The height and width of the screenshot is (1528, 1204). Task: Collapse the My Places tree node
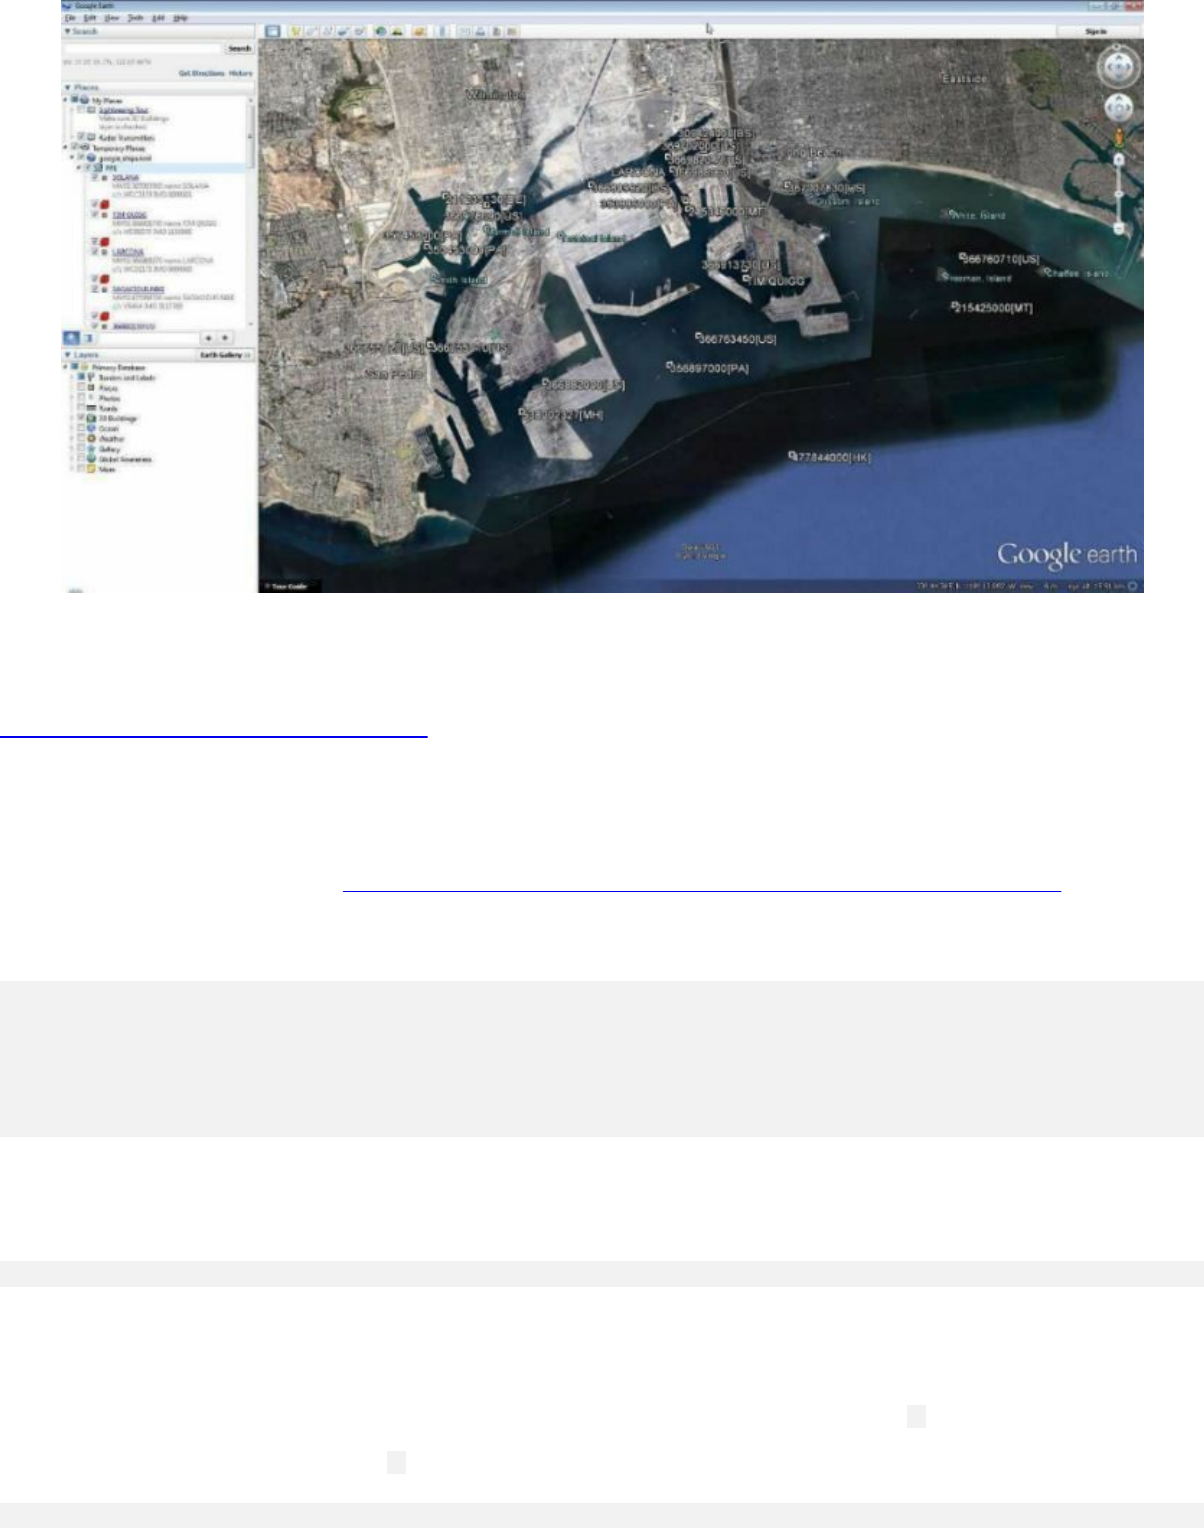(65, 100)
